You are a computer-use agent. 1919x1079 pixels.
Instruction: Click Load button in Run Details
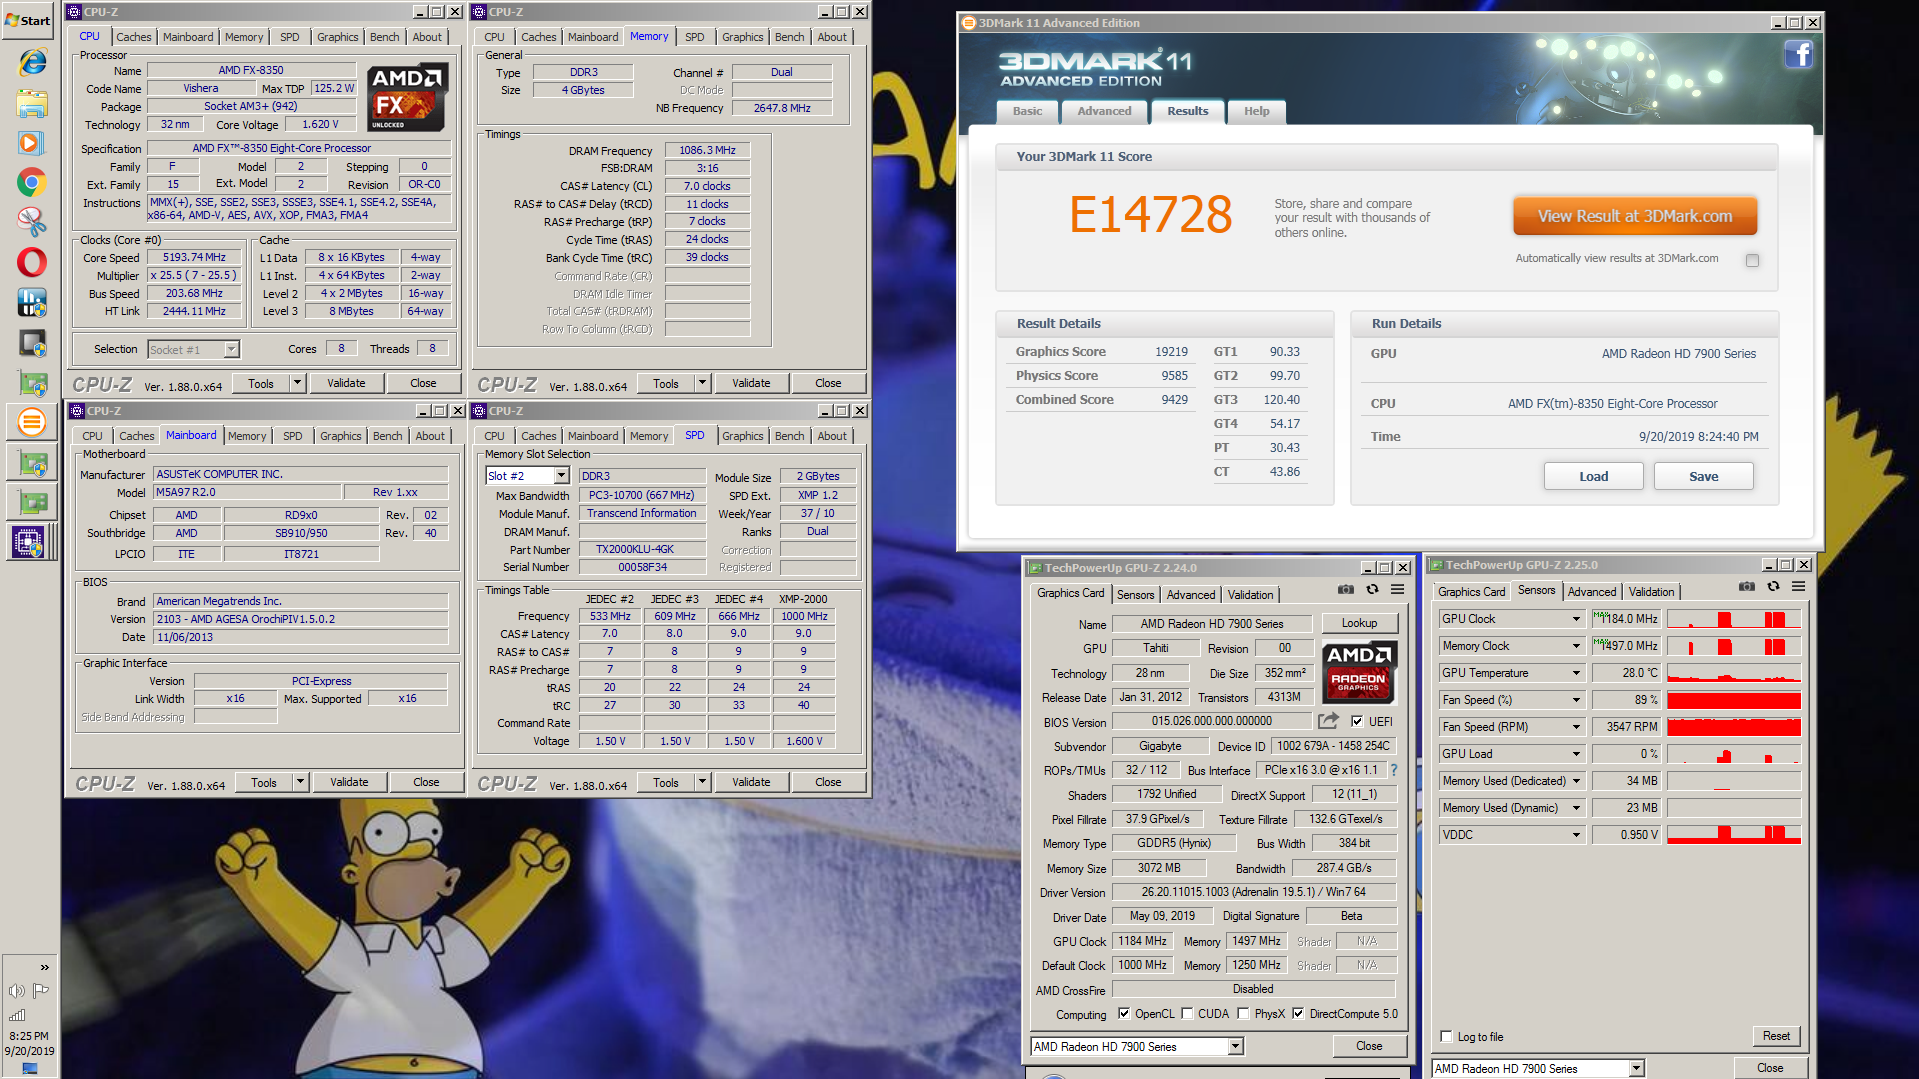click(x=1593, y=476)
